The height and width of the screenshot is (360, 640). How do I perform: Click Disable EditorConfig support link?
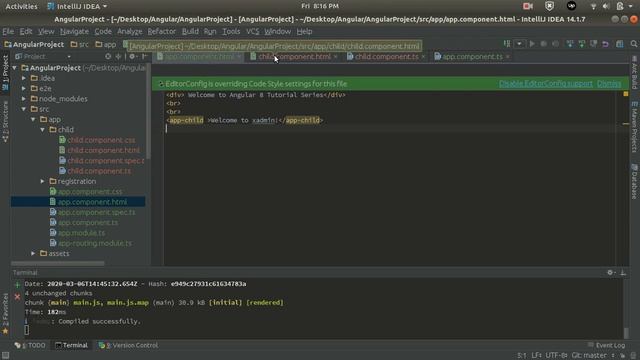pyautogui.click(x=545, y=84)
